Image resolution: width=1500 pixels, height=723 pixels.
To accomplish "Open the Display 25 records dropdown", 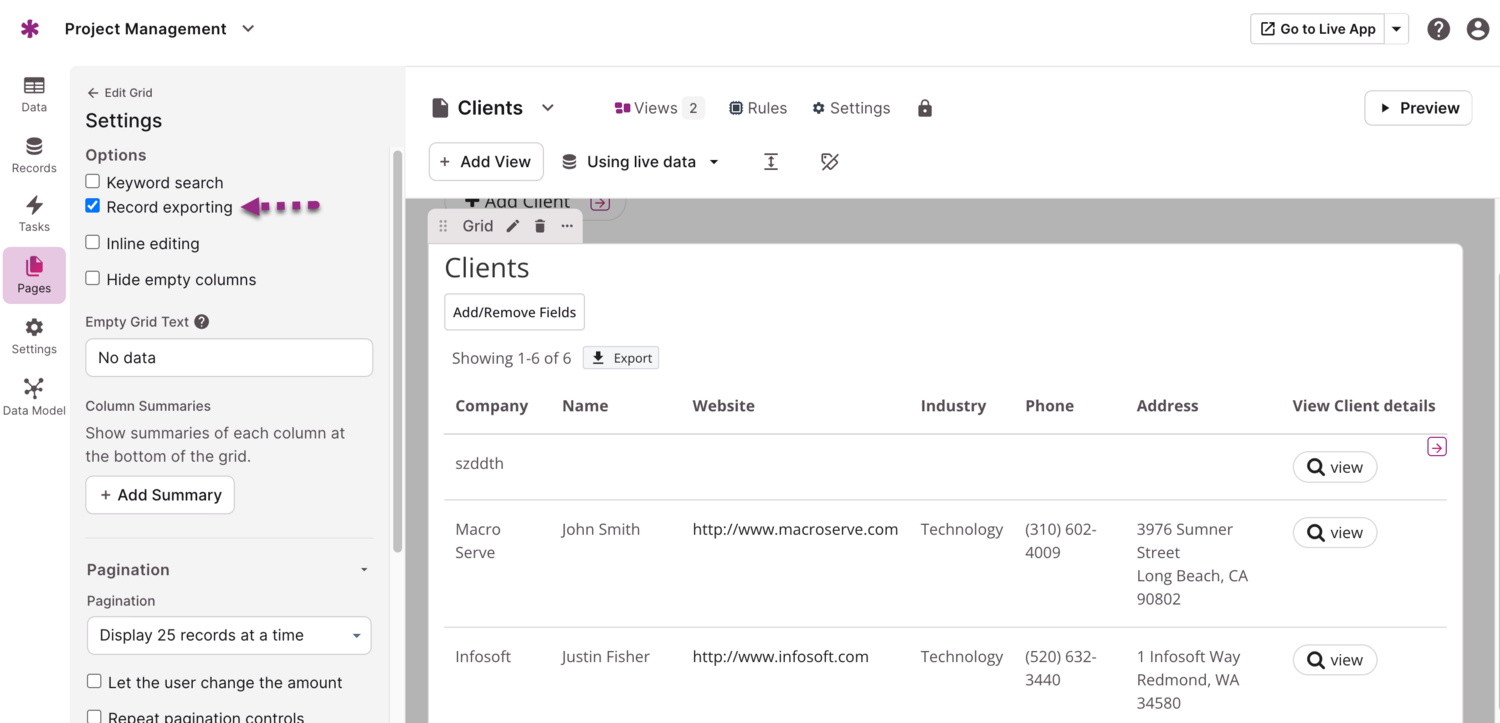I will tap(229, 636).
